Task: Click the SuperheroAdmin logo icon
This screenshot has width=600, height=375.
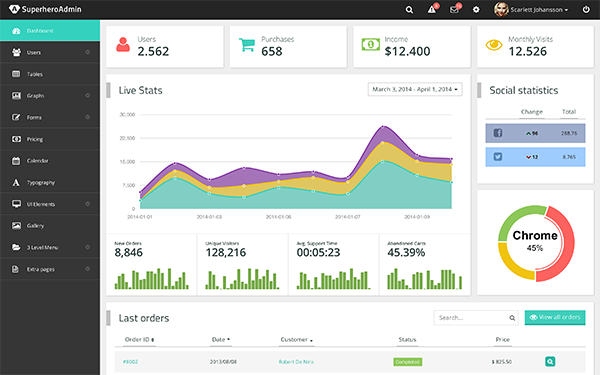Action: click(x=14, y=9)
